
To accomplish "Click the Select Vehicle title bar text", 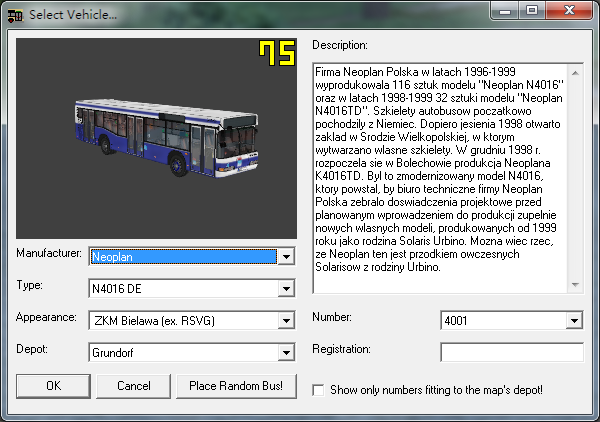I will coord(72,14).
